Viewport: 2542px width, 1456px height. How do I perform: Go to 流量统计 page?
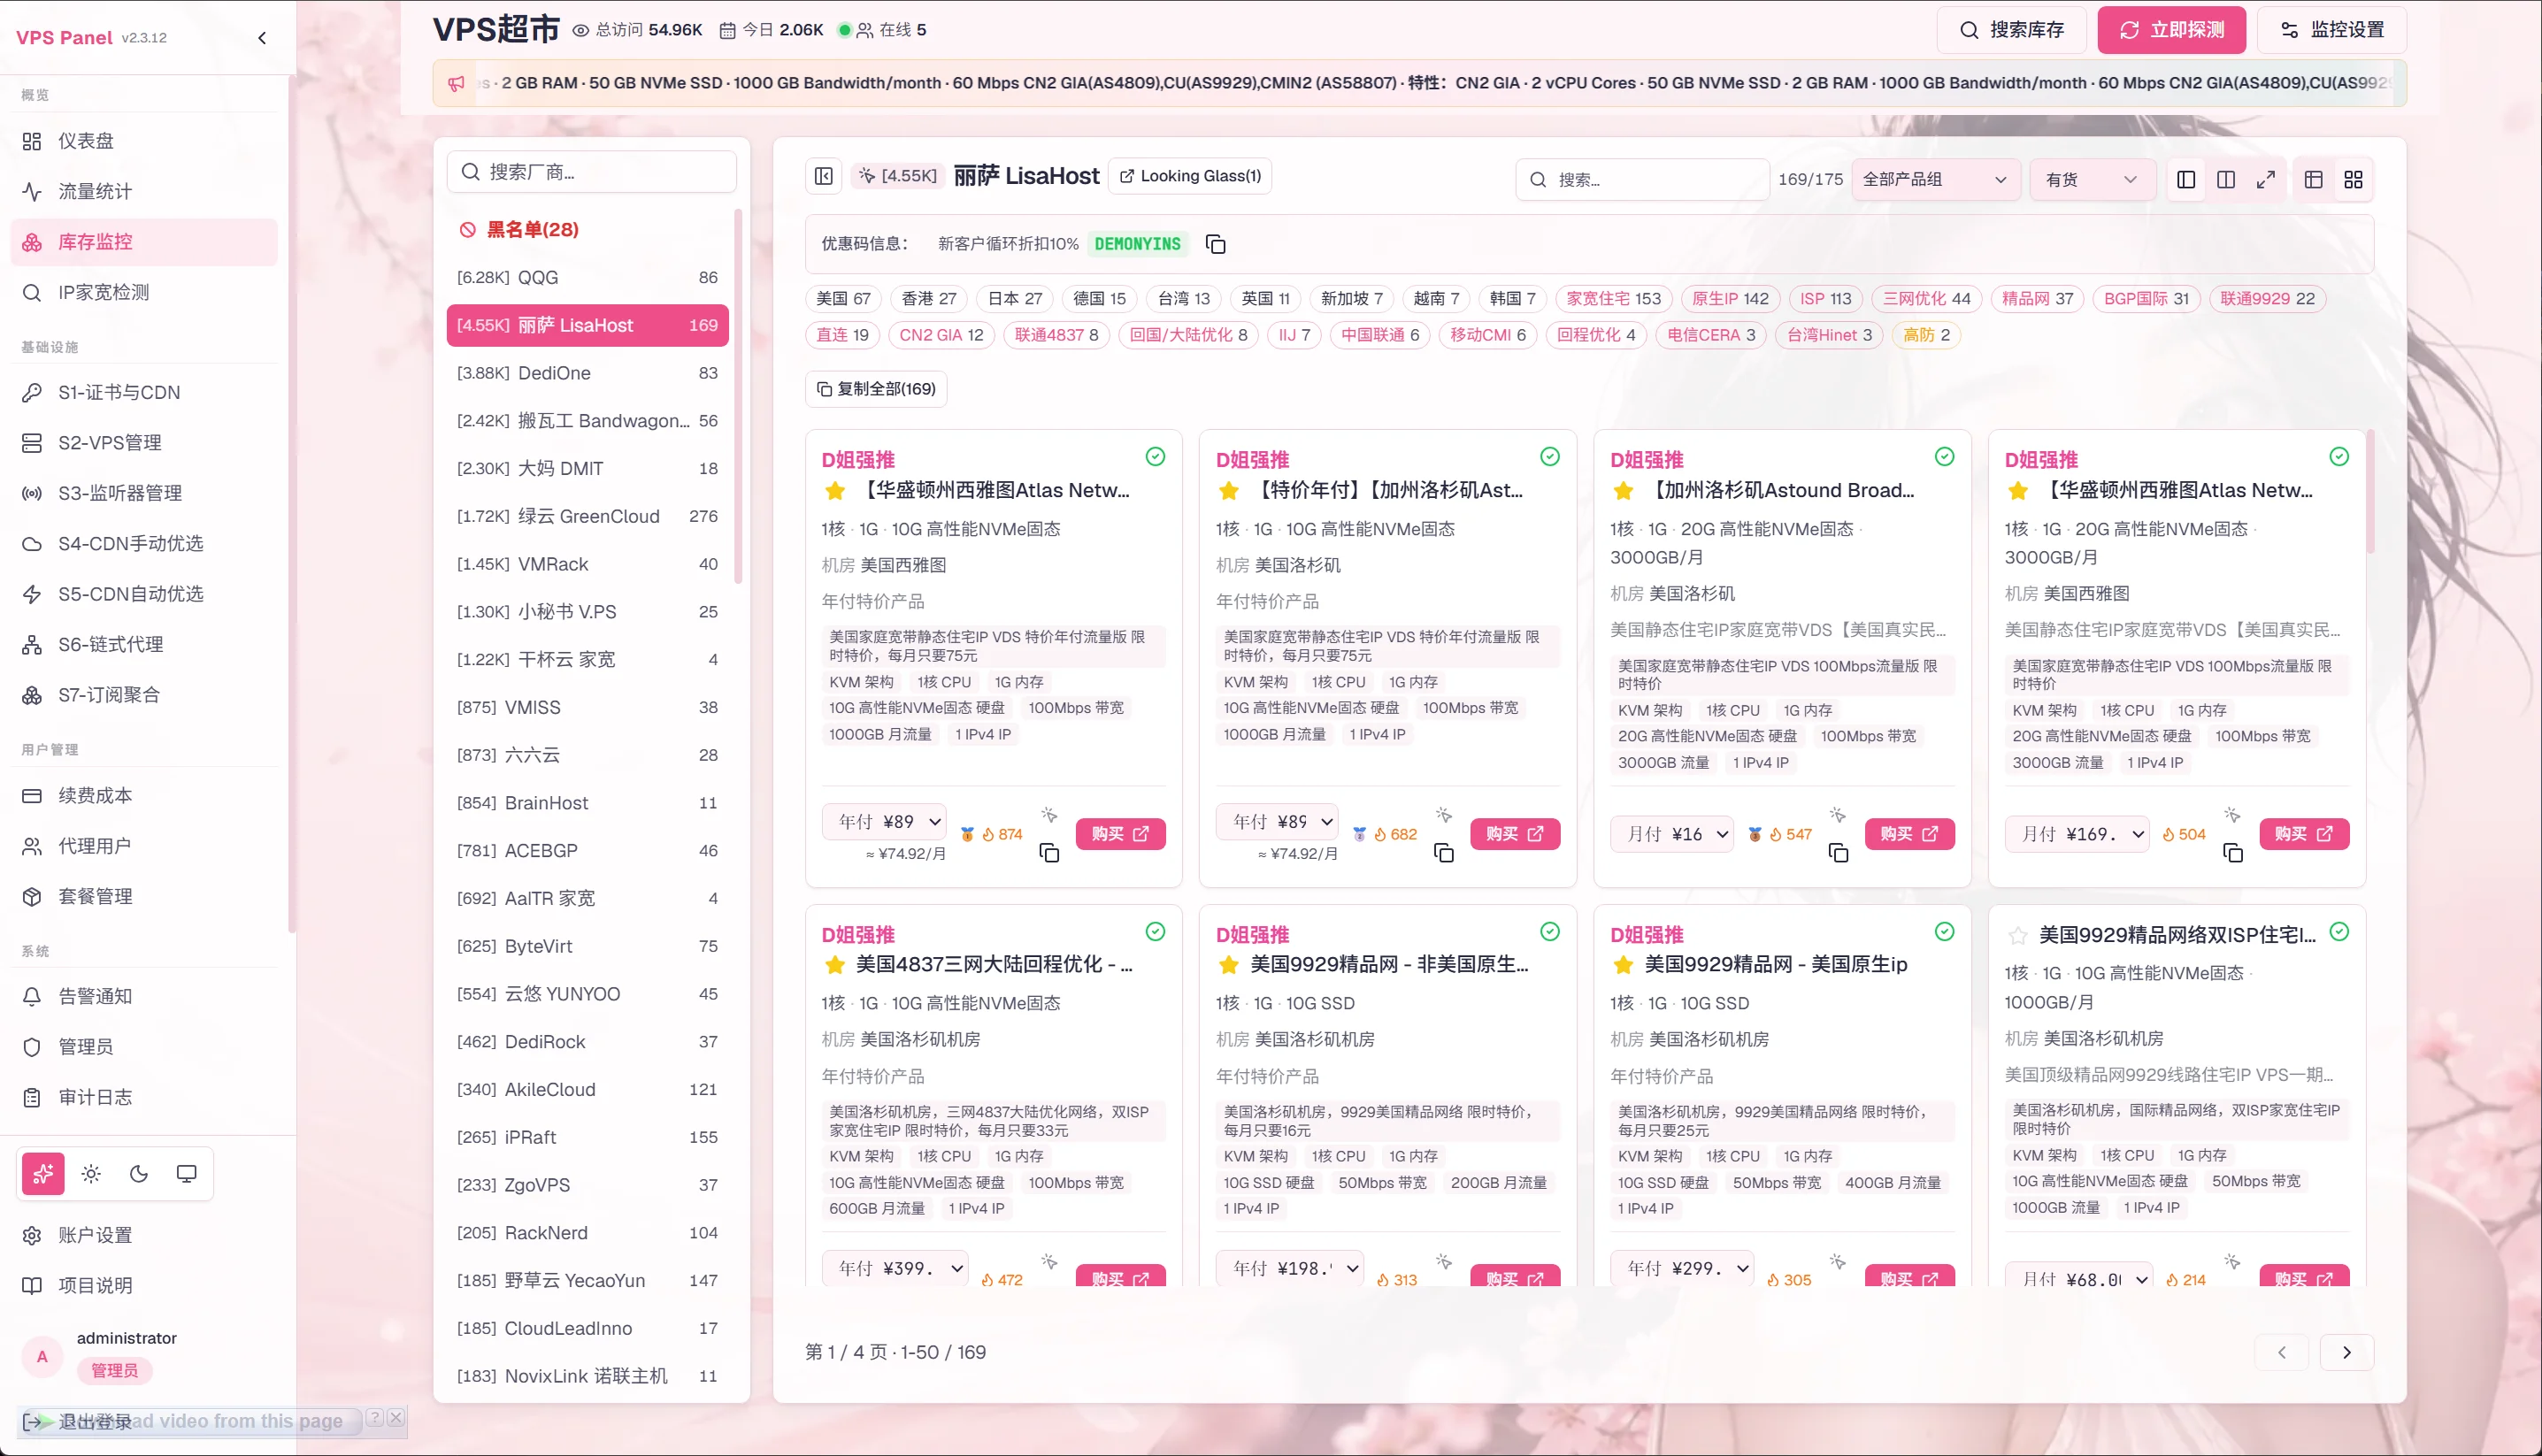144,192
